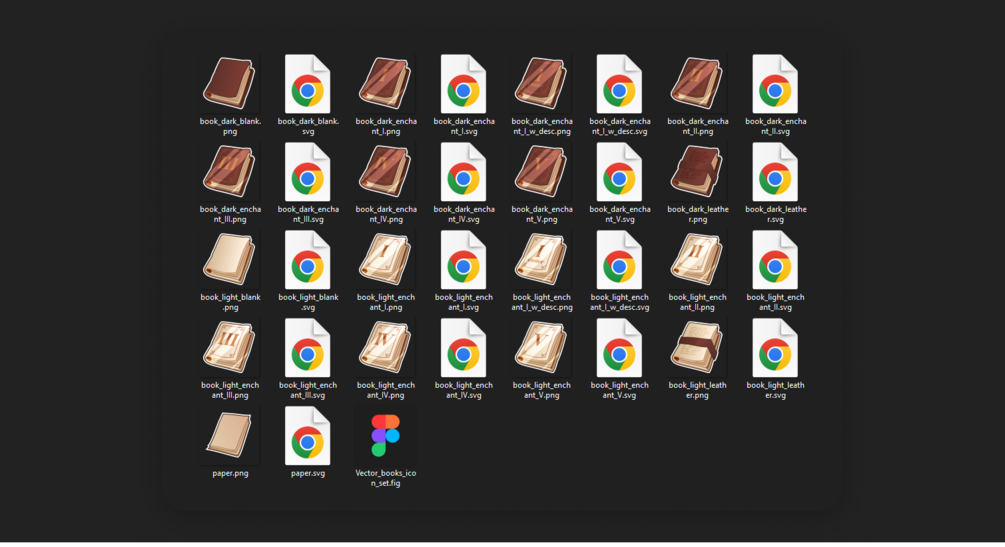Select book_light_blank.png book icon
Viewport: 1005px width, 547px height.
pos(229,259)
